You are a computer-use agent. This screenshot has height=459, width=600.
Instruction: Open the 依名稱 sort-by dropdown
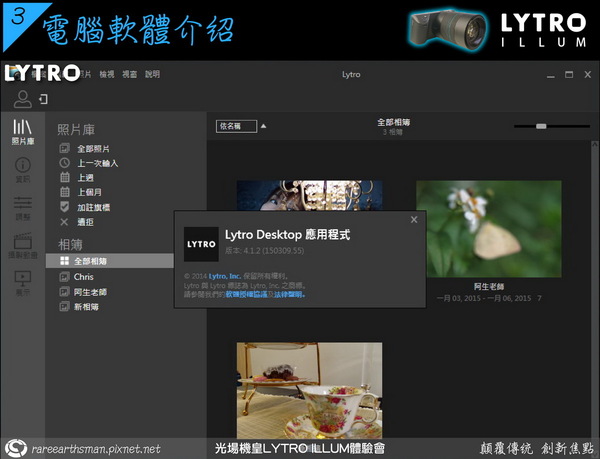pos(235,126)
